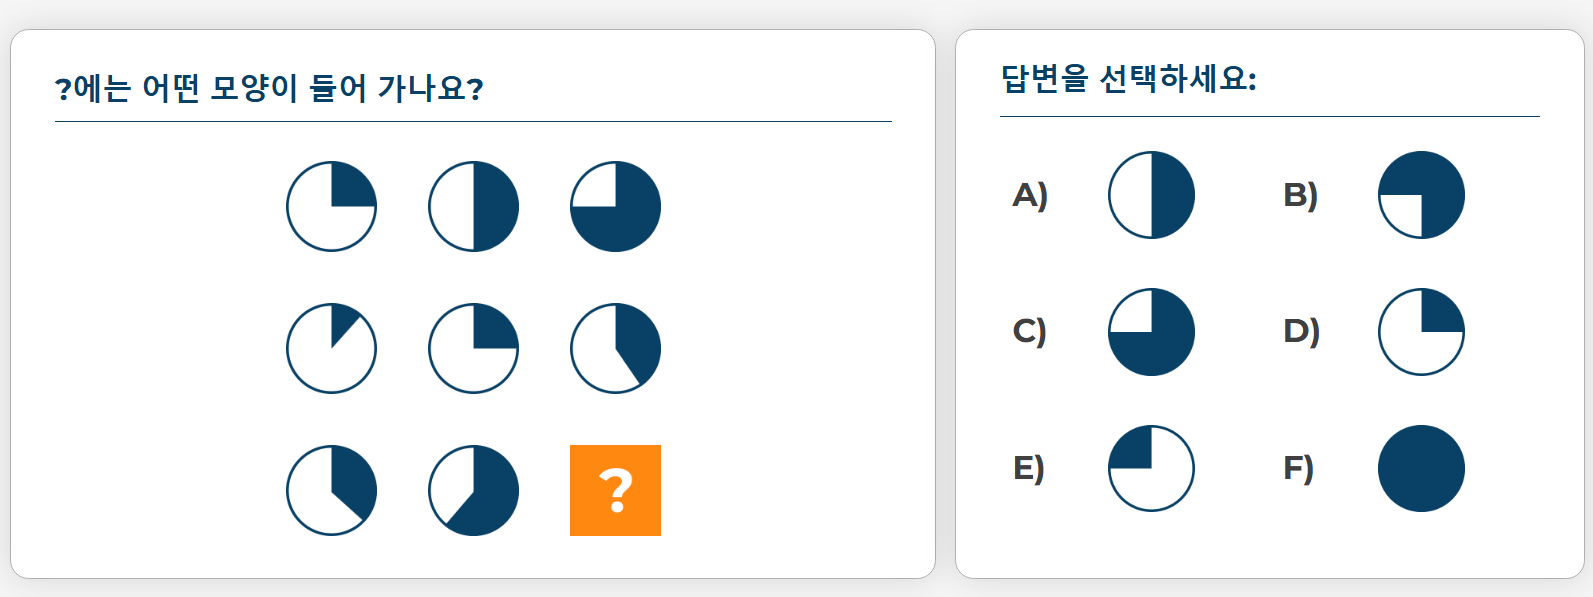Image resolution: width=1593 pixels, height=597 pixels.
Task: Click the orange question mark tile
Action: pyautogui.click(x=614, y=489)
